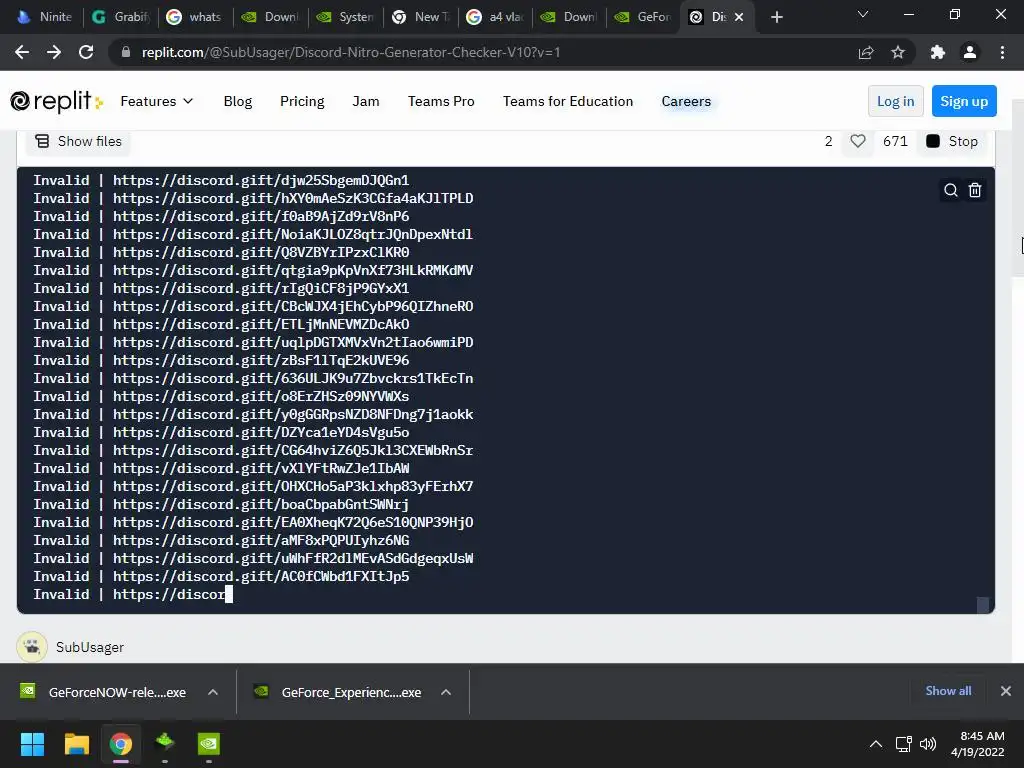Image resolution: width=1024 pixels, height=768 pixels.
Task: Reload the current page
Action: point(86,52)
